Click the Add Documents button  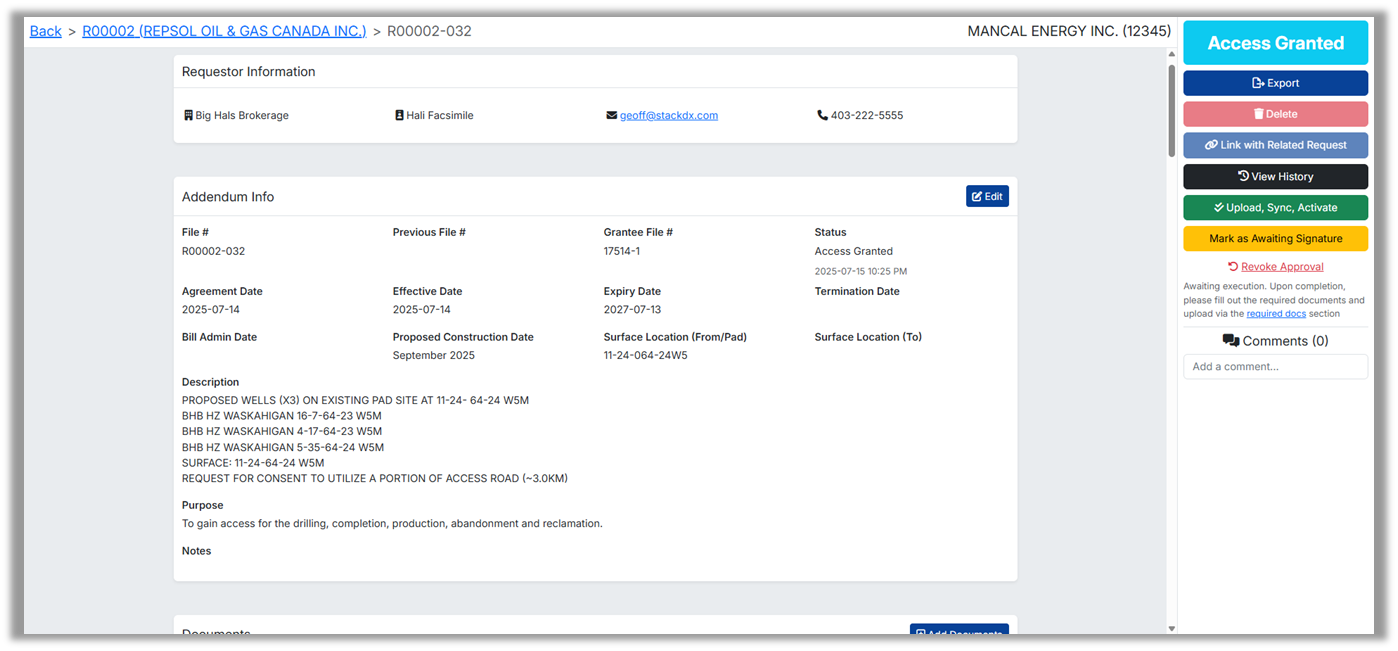click(x=958, y=629)
